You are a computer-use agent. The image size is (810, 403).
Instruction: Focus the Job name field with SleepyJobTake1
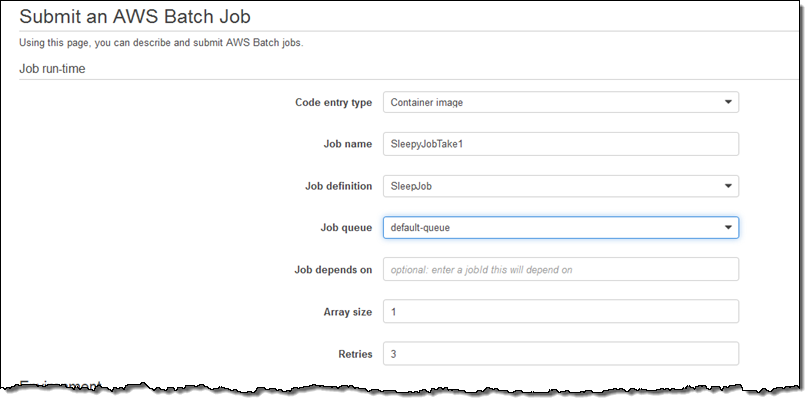[560, 144]
